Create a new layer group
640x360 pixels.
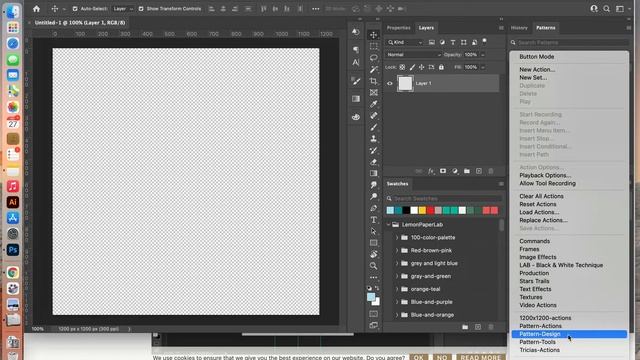click(x=467, y=171)
